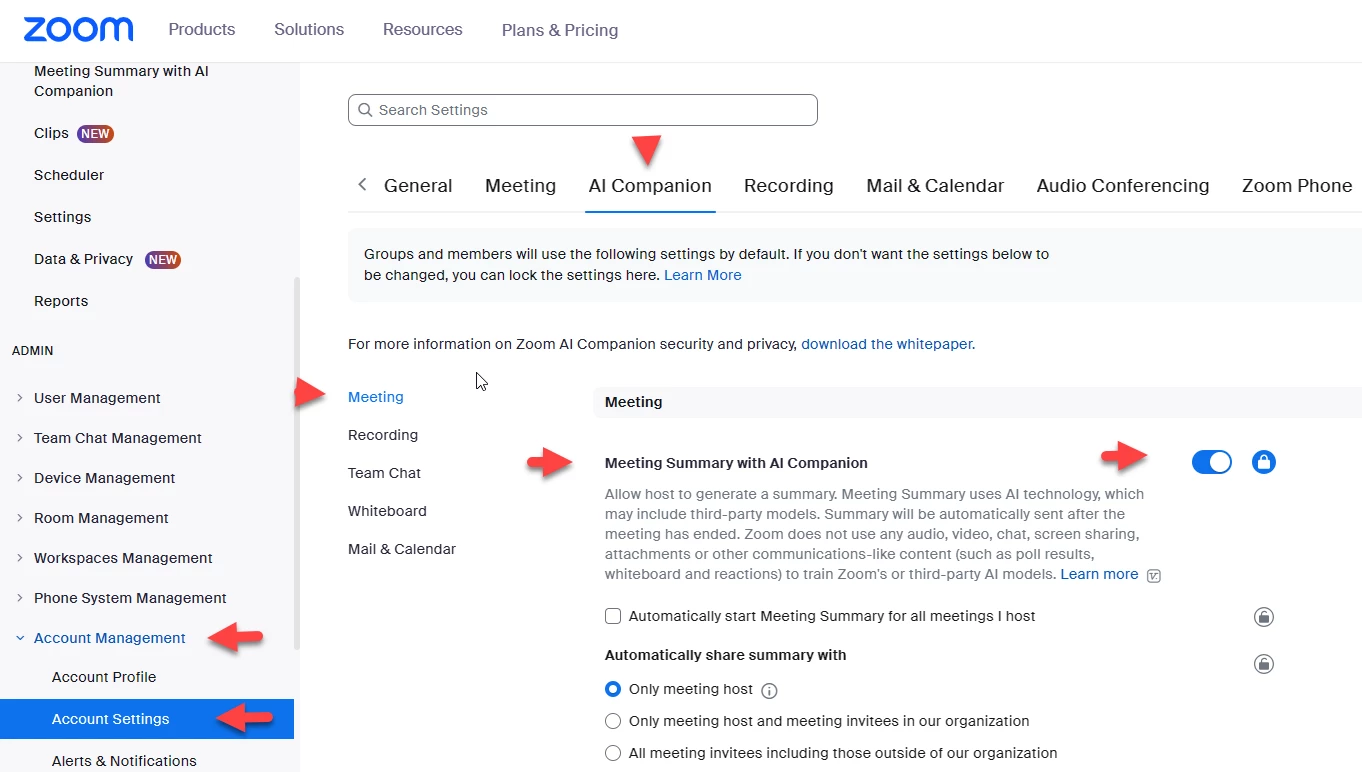The image size is (1362, 772).
Task: Jump to Mail & Calendar section in side list
Action: click(402, 549)
